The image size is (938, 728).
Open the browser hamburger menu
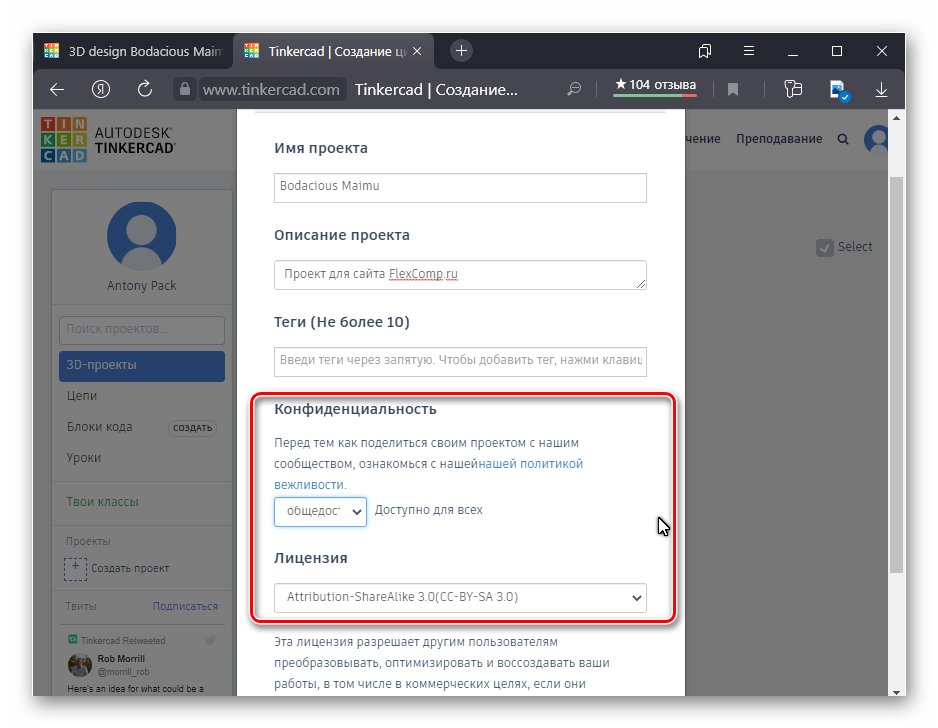(x=749, y=51)
